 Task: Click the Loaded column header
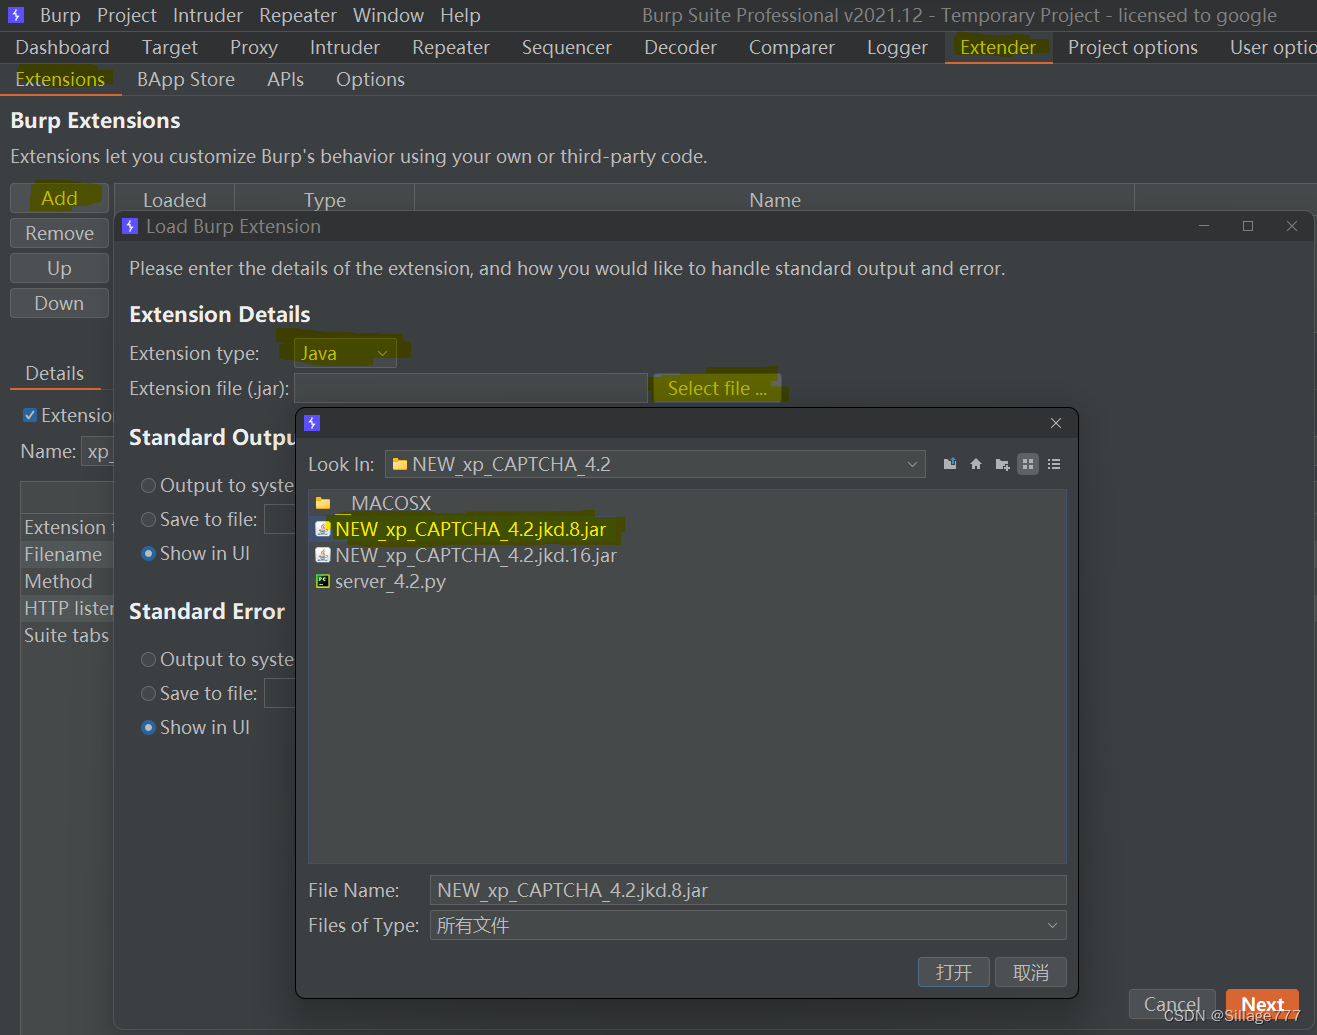click(175, 200)
